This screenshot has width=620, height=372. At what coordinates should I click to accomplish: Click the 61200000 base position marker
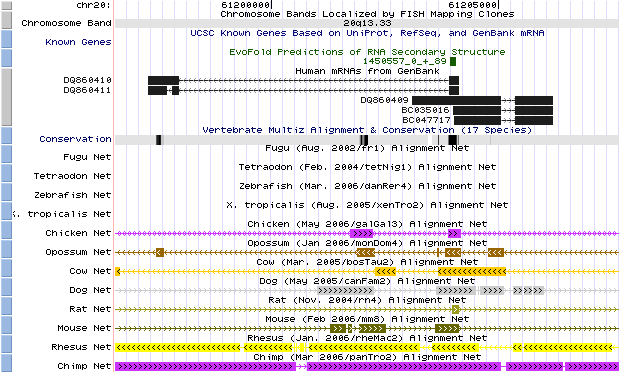click(246, 5)
